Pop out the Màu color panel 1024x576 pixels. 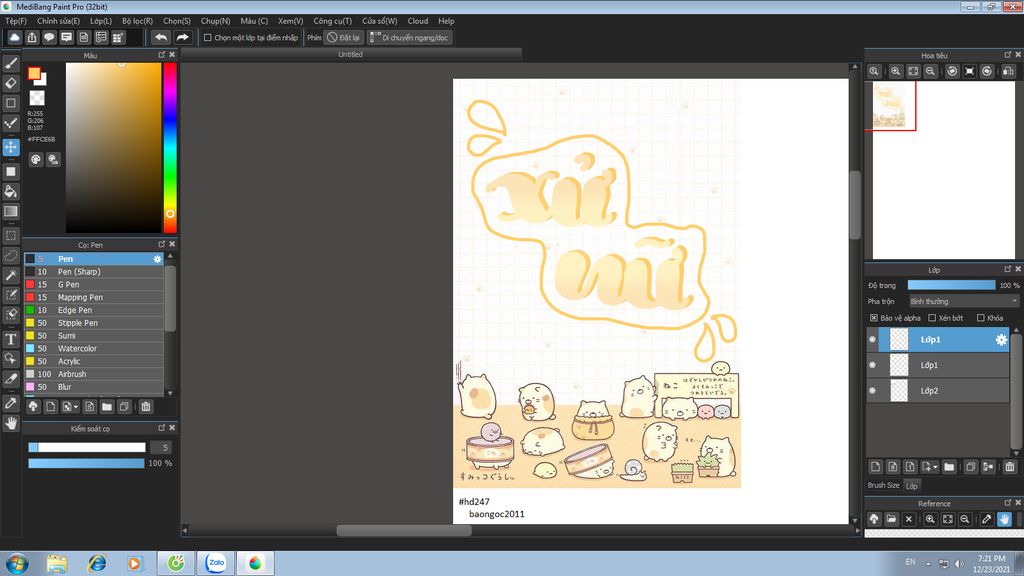[161, 55]
